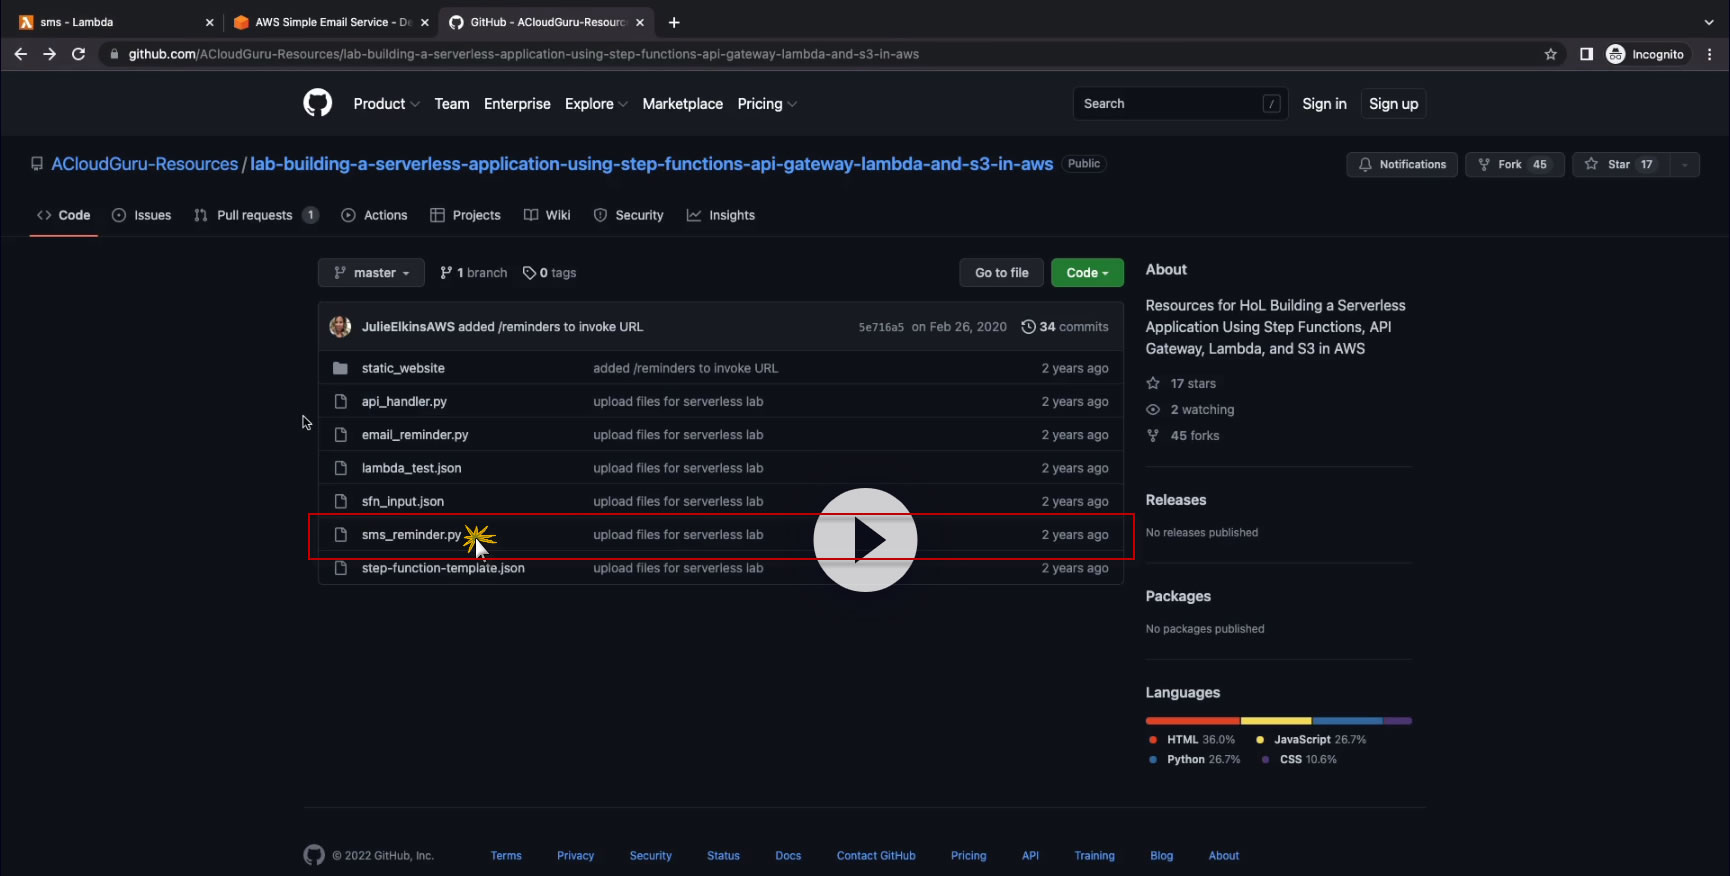The image size is (1730, 876).
Task: Expand the Pricing menu
Action: point(767,104)
